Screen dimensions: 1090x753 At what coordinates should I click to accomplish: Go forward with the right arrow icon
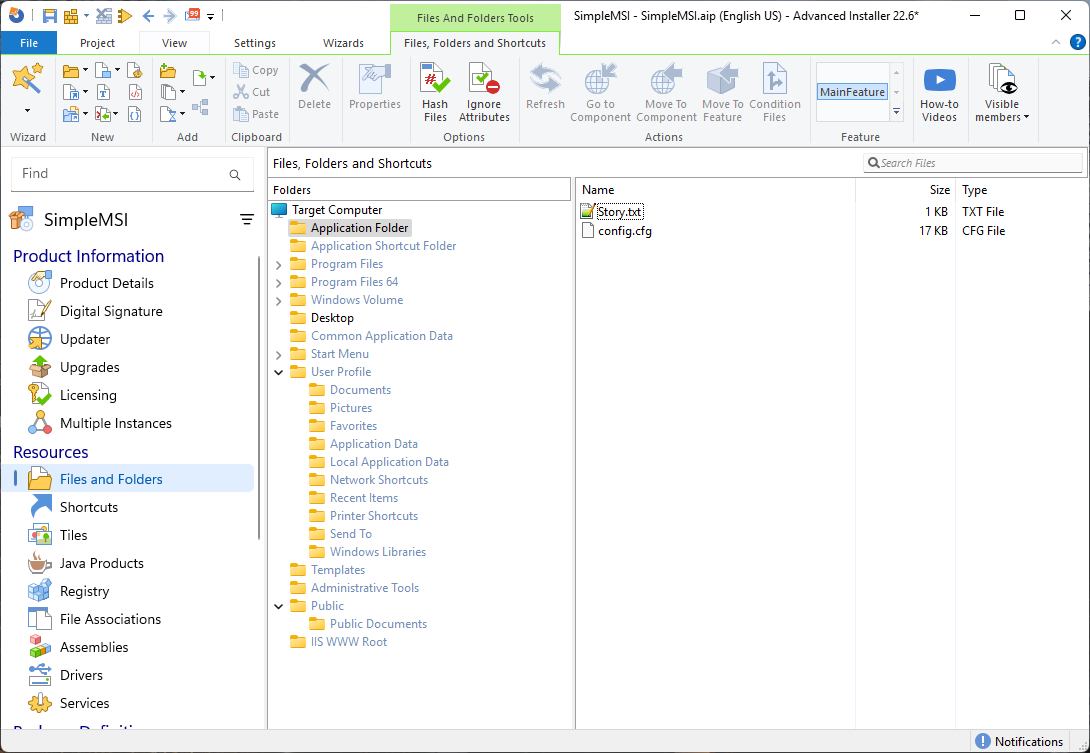point(170,15)
